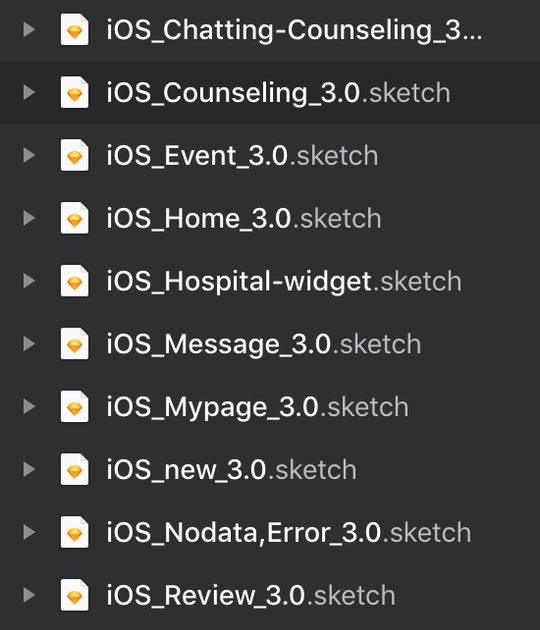Expand the iOS_Nodata,Error_3.0.sketch disclosure triangle
The image size is (540, 630).
pos(29,532)
